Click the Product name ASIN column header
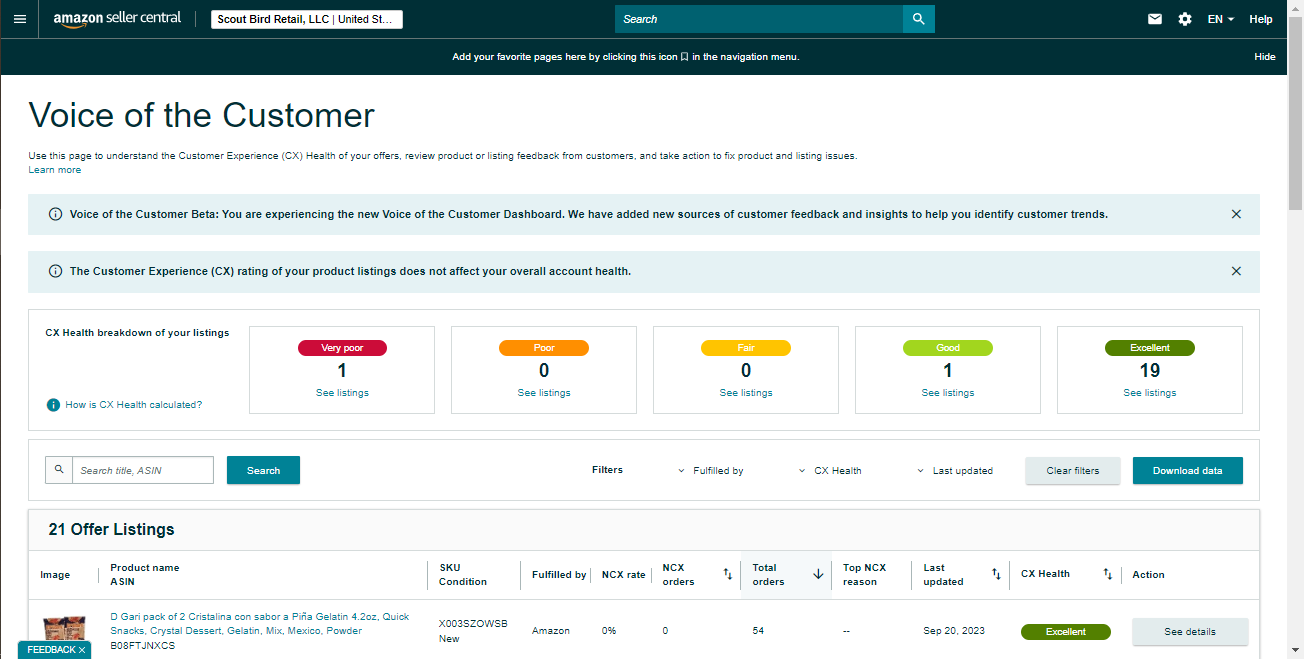This screenshot has width=1304, height=659. tap(145, 575)
